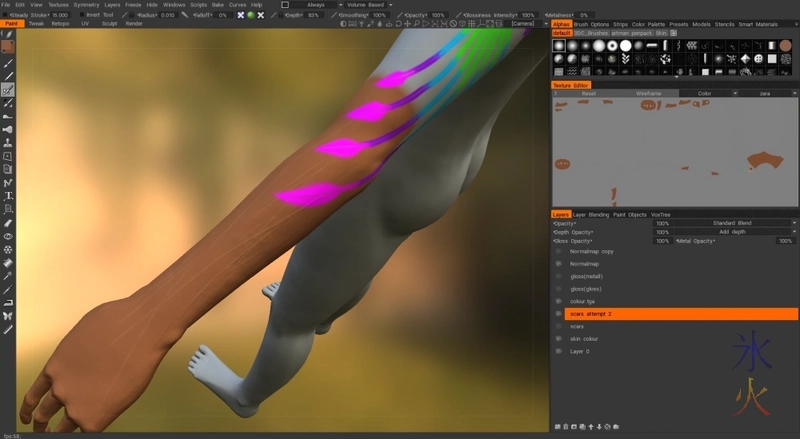Screen dimensions: 800x439
Task: Click the add new layer icon
Action: click(x=557, y=426)
